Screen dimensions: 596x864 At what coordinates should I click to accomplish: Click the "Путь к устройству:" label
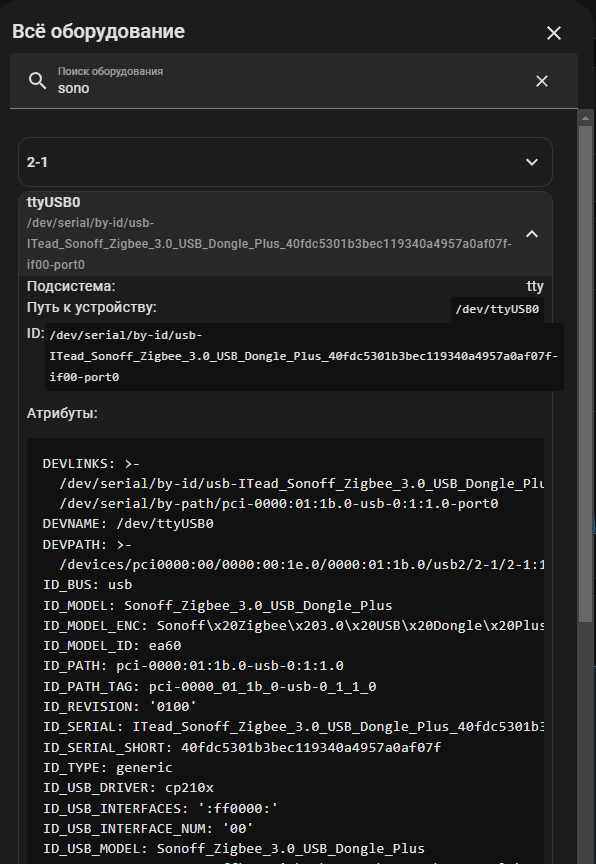click(91, 307)
